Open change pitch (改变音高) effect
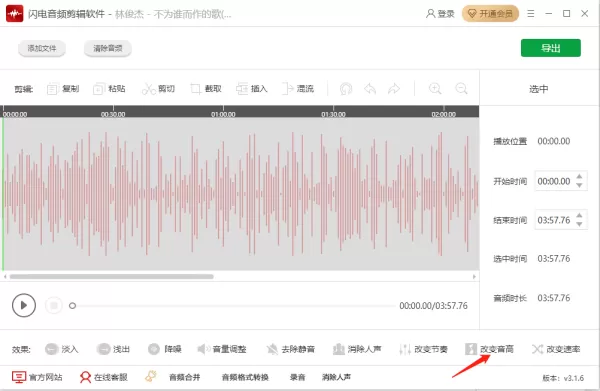 tap(489, 349)
